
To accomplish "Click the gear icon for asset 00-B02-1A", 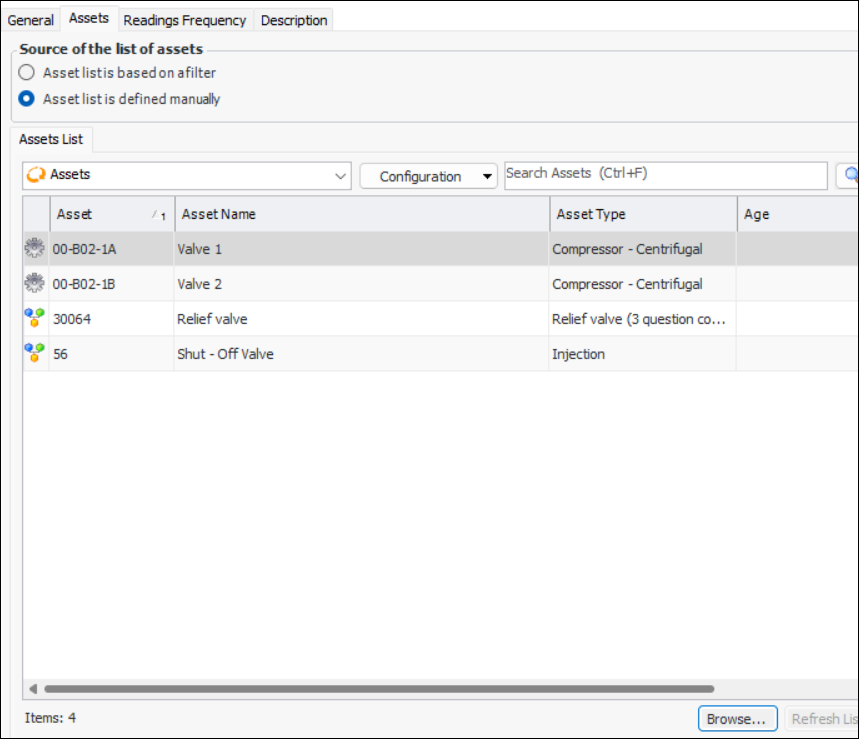I will pos(36,250).
